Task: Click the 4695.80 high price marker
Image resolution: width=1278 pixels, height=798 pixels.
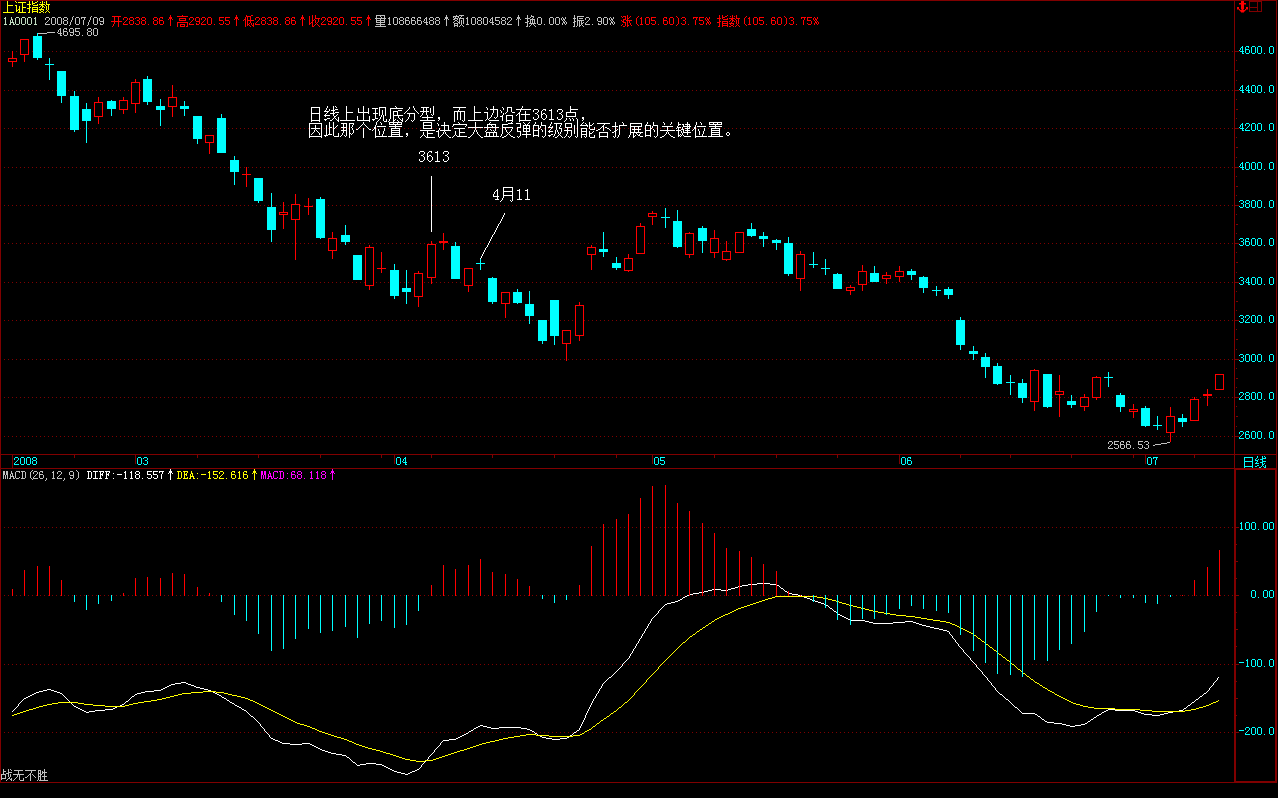Action: [x=77, y=32]
